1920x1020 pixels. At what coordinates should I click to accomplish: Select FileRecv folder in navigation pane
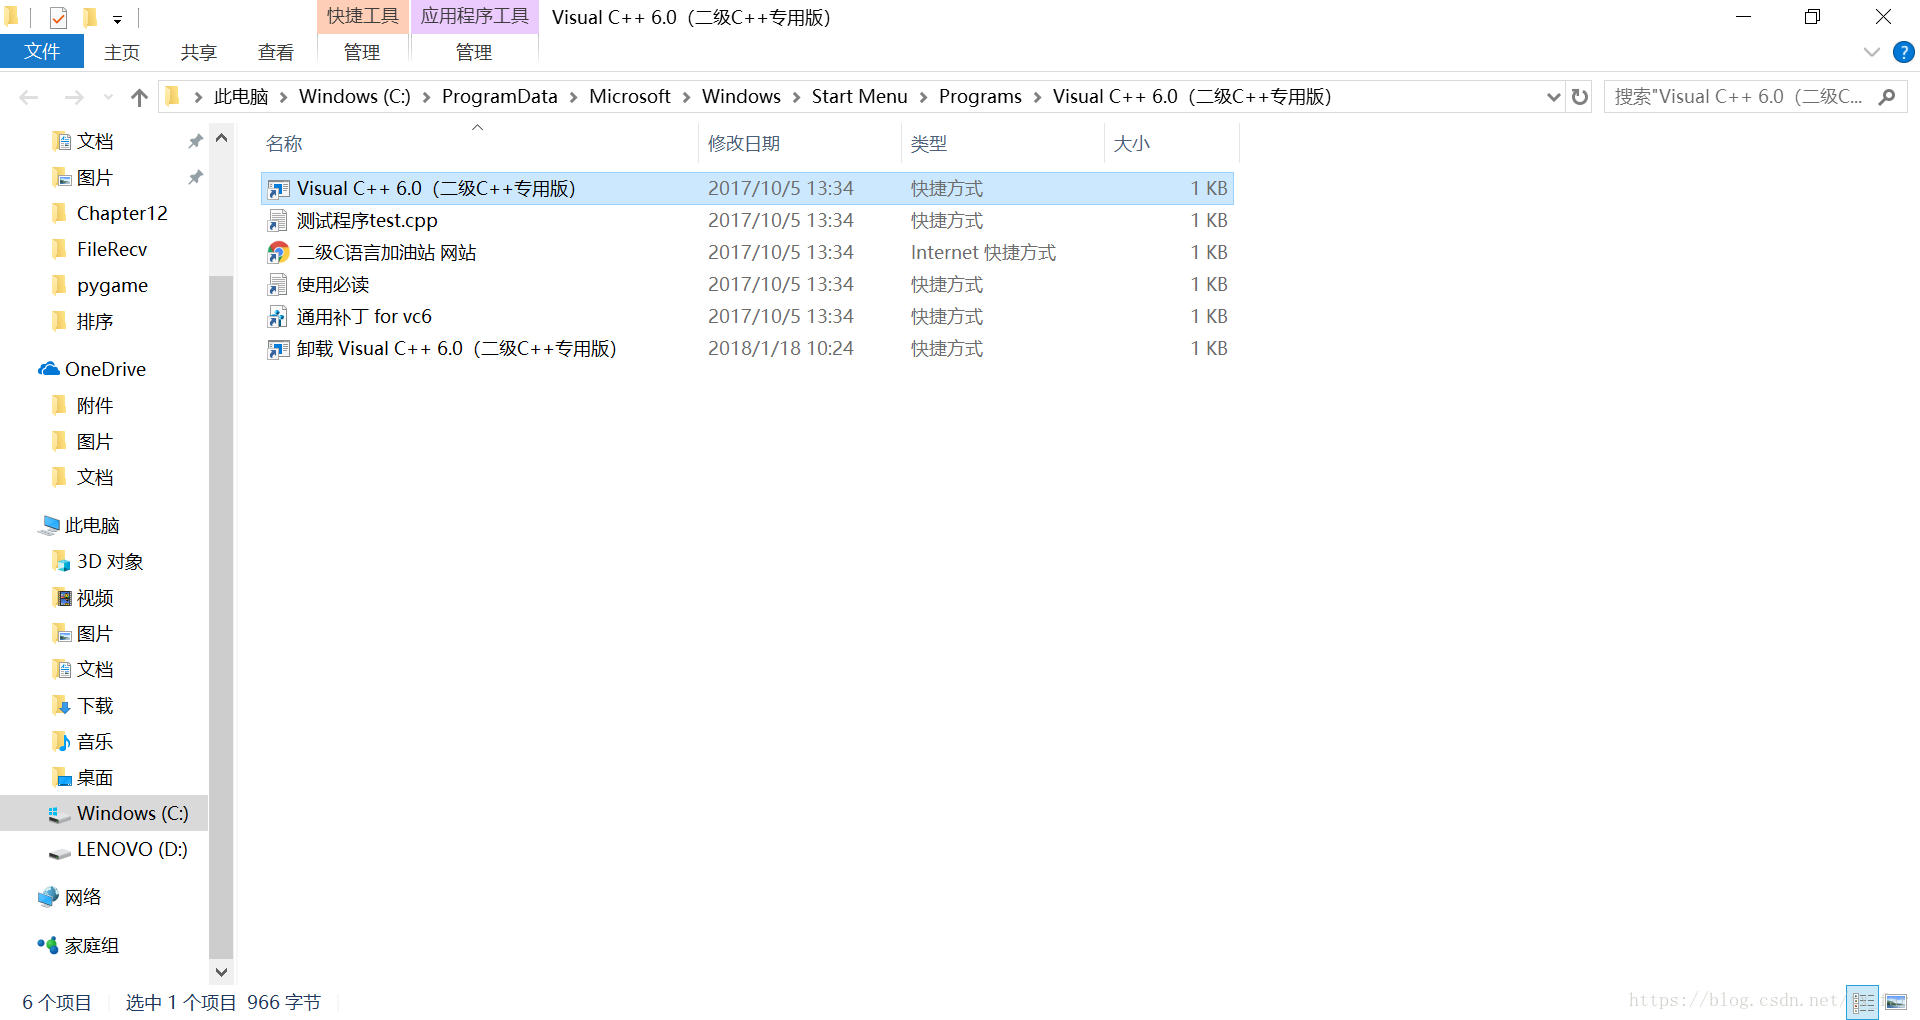pos(112,249)
